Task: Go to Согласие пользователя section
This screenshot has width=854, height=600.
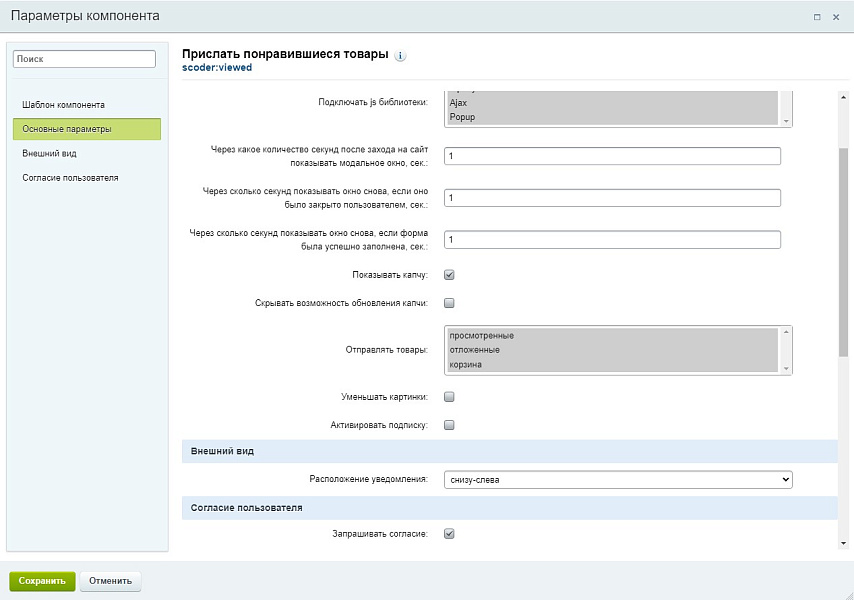Action: pyautogui.click(x=70, y=178)
